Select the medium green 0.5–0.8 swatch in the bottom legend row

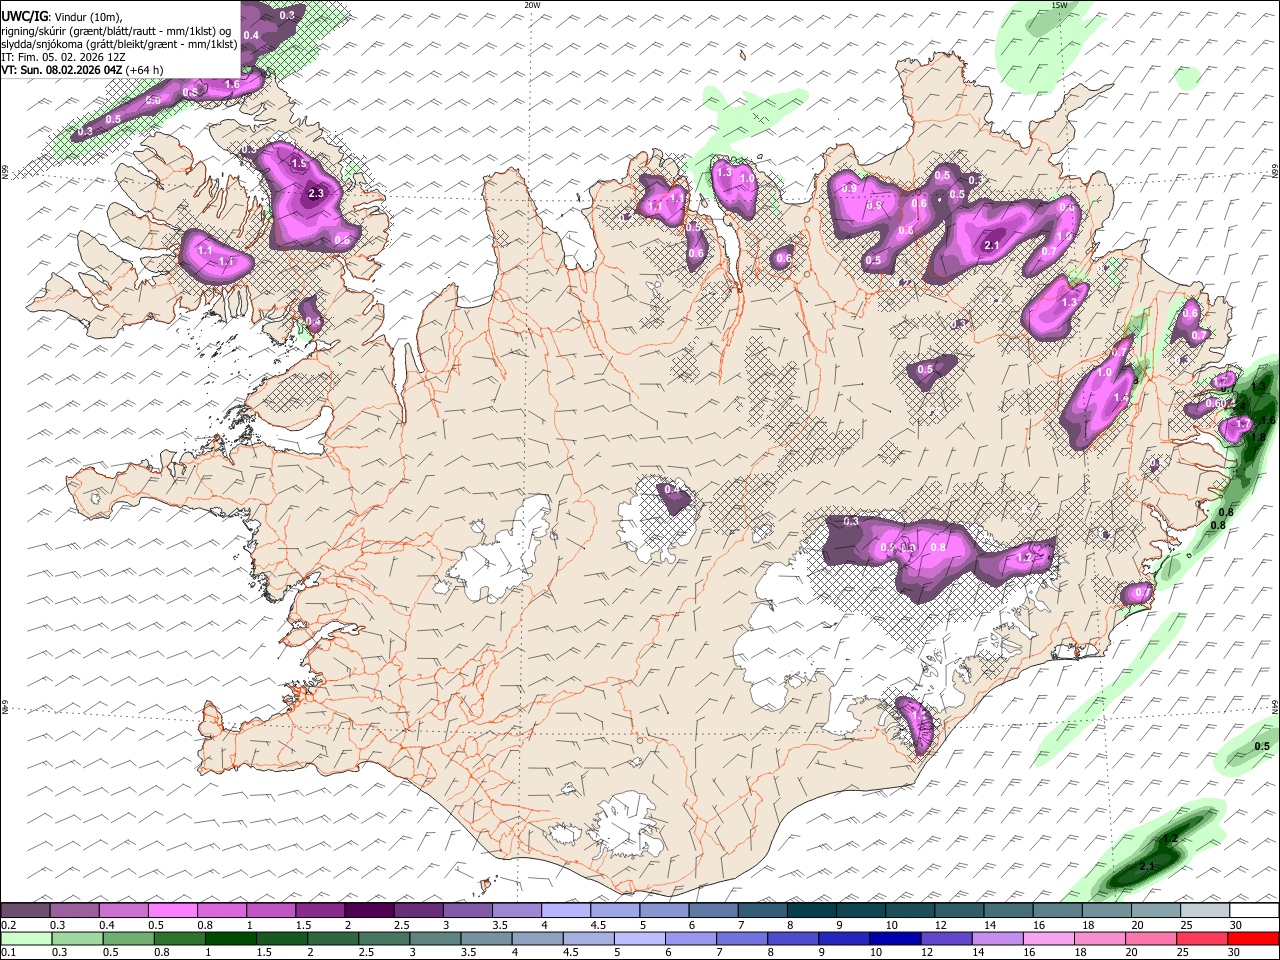(128, 938)
